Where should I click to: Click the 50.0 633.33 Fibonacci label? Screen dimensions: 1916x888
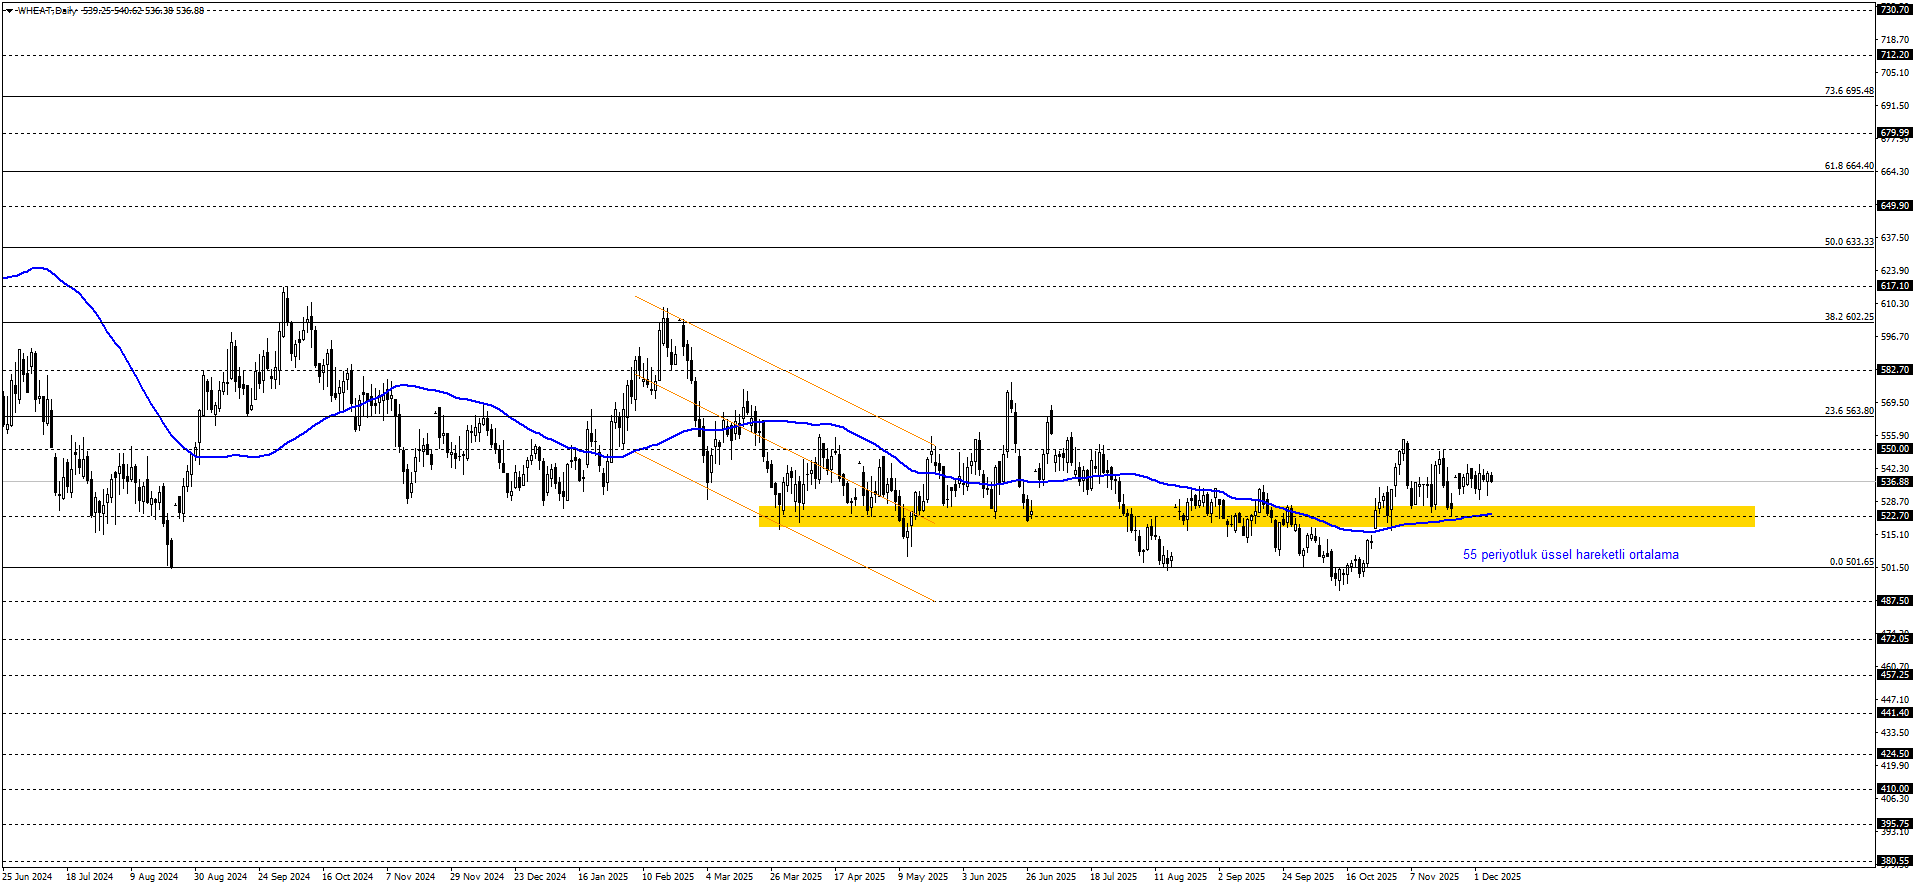tap(1849, 242)
